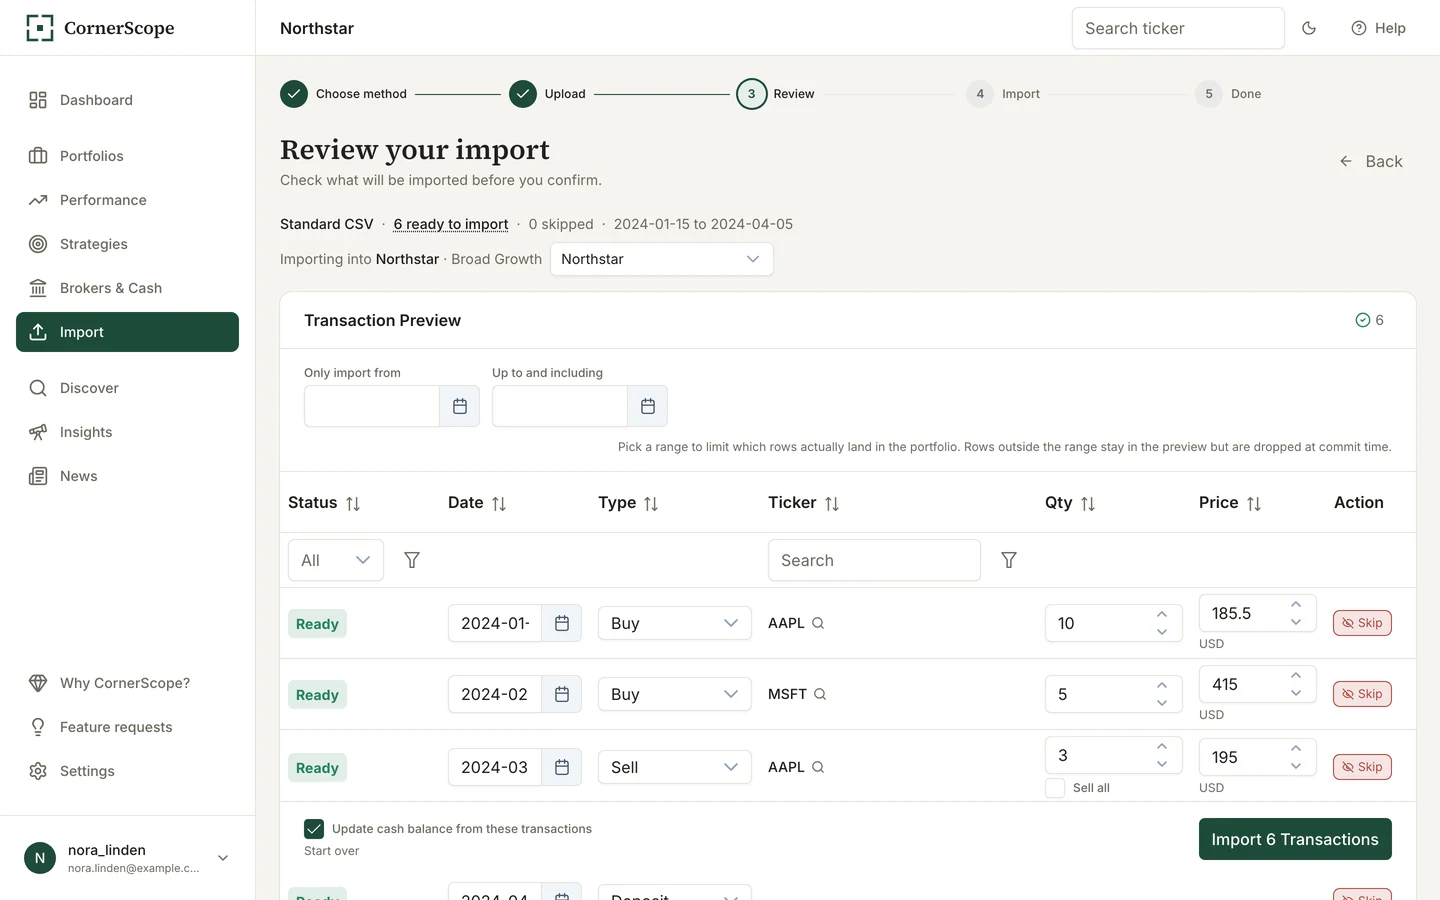
Task: Open Type dropdown for MSFT row
Action: click(x=675, y=694)
